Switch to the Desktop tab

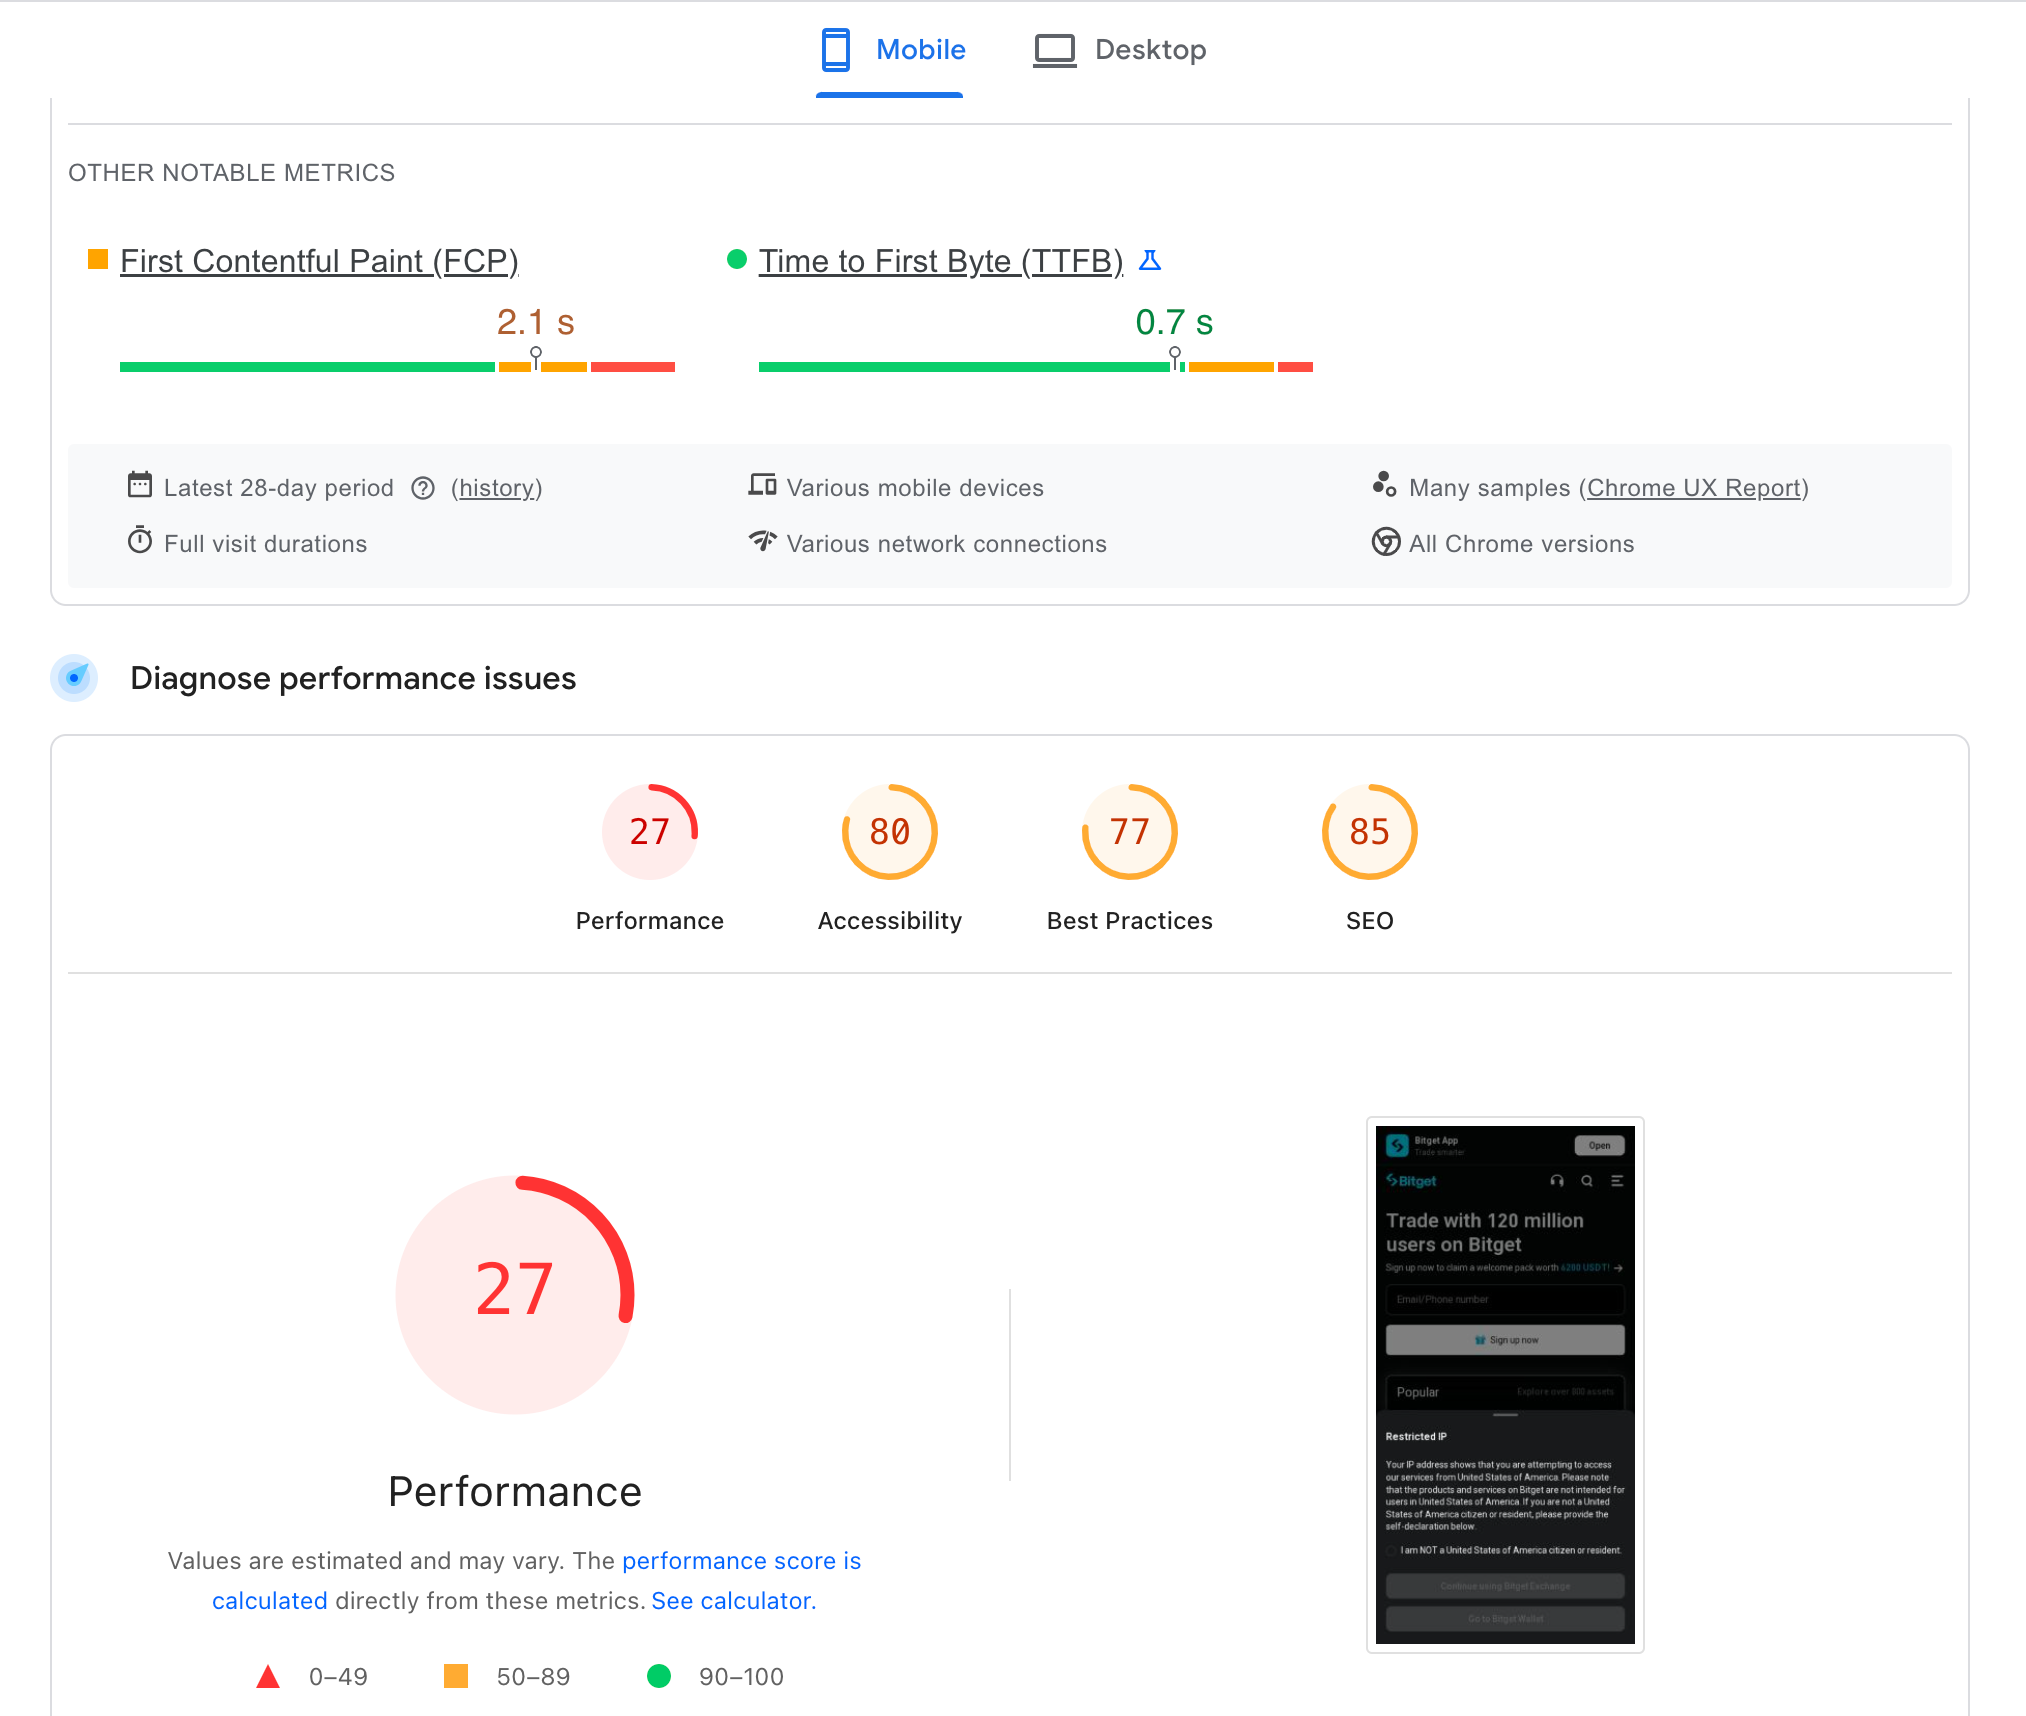[x=1119, y=50]
